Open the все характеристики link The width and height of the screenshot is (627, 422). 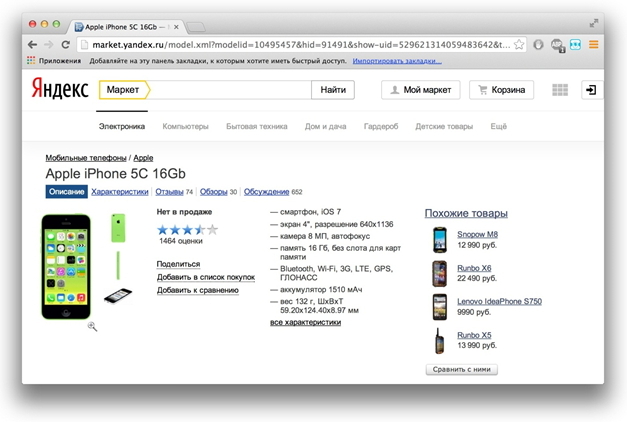click(x=305, y=322)
